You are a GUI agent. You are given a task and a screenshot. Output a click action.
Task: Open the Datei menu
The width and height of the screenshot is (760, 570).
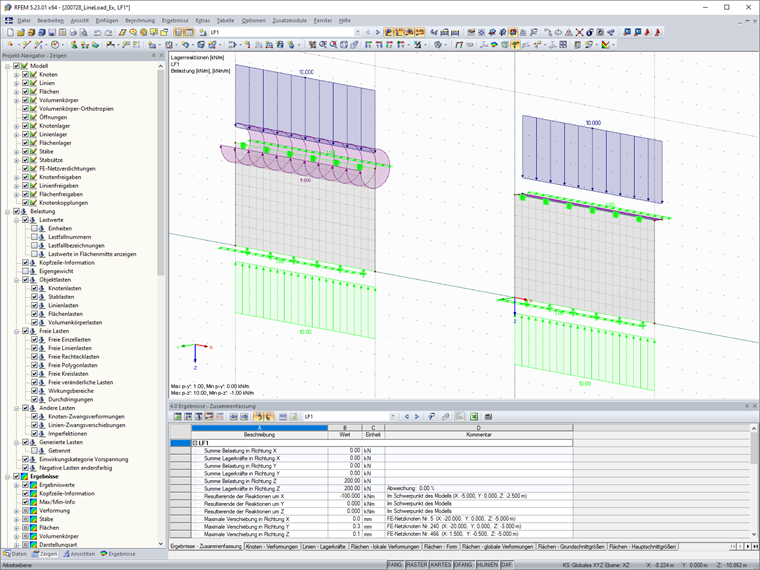(x=24, y=20)
